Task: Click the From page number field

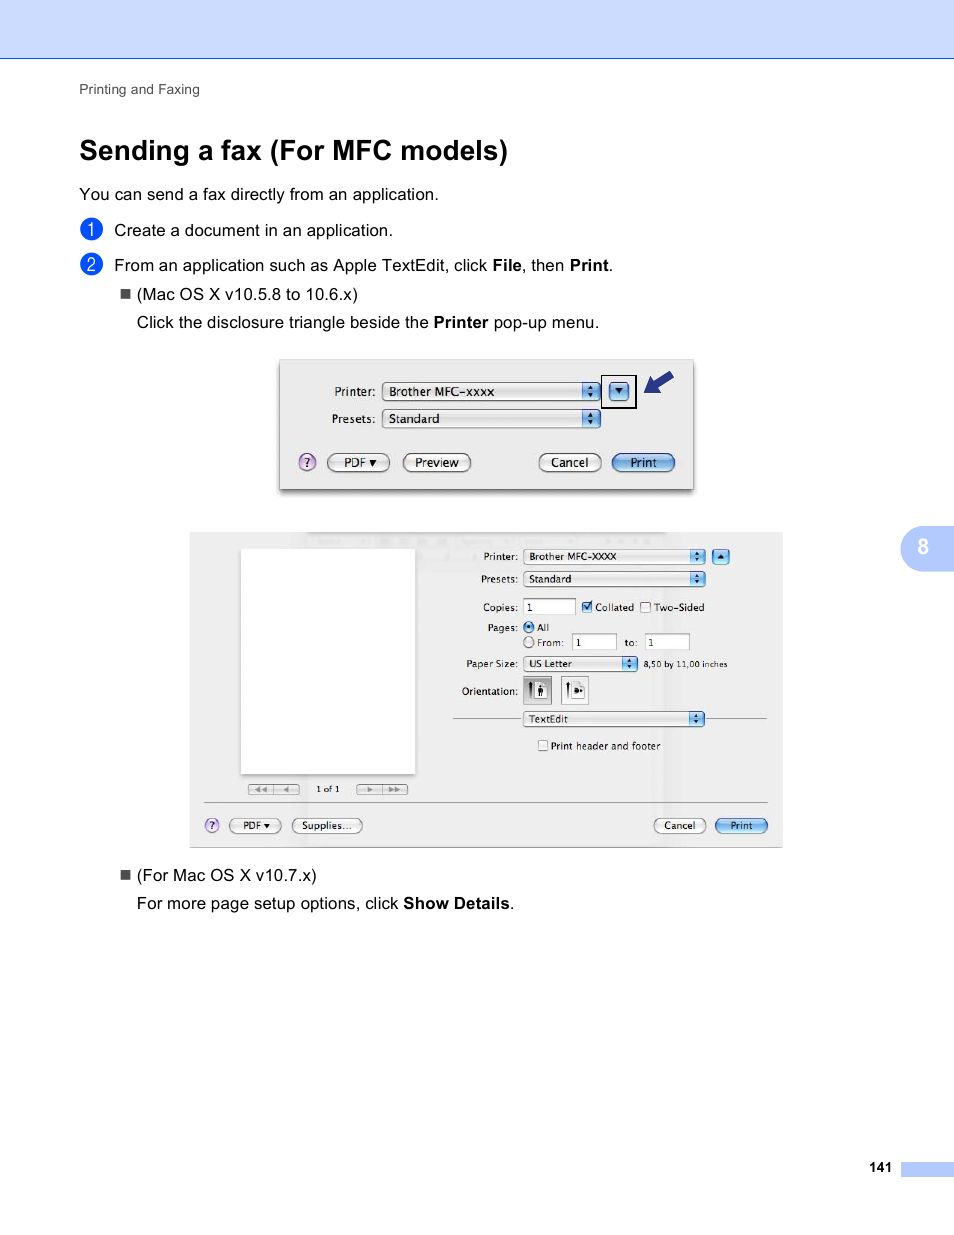Action: (x=595, y=642)
